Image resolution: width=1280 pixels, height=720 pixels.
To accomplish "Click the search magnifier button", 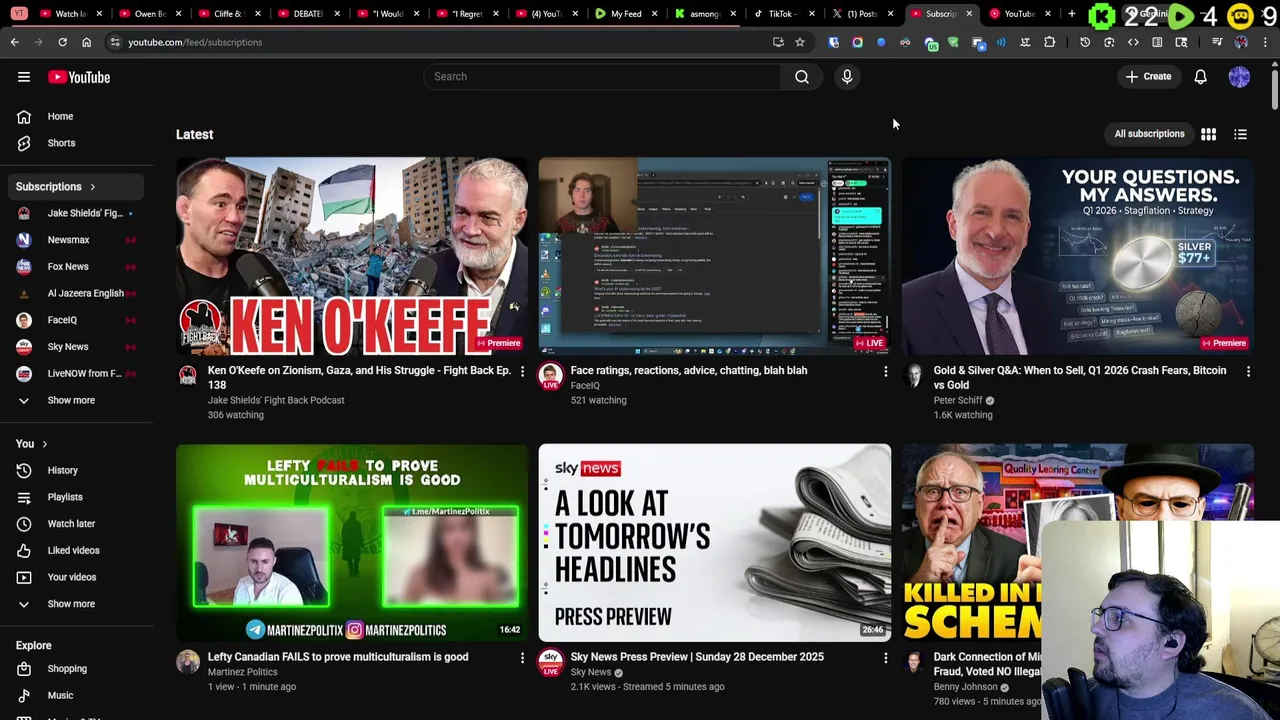I will [x=801, y=77].
